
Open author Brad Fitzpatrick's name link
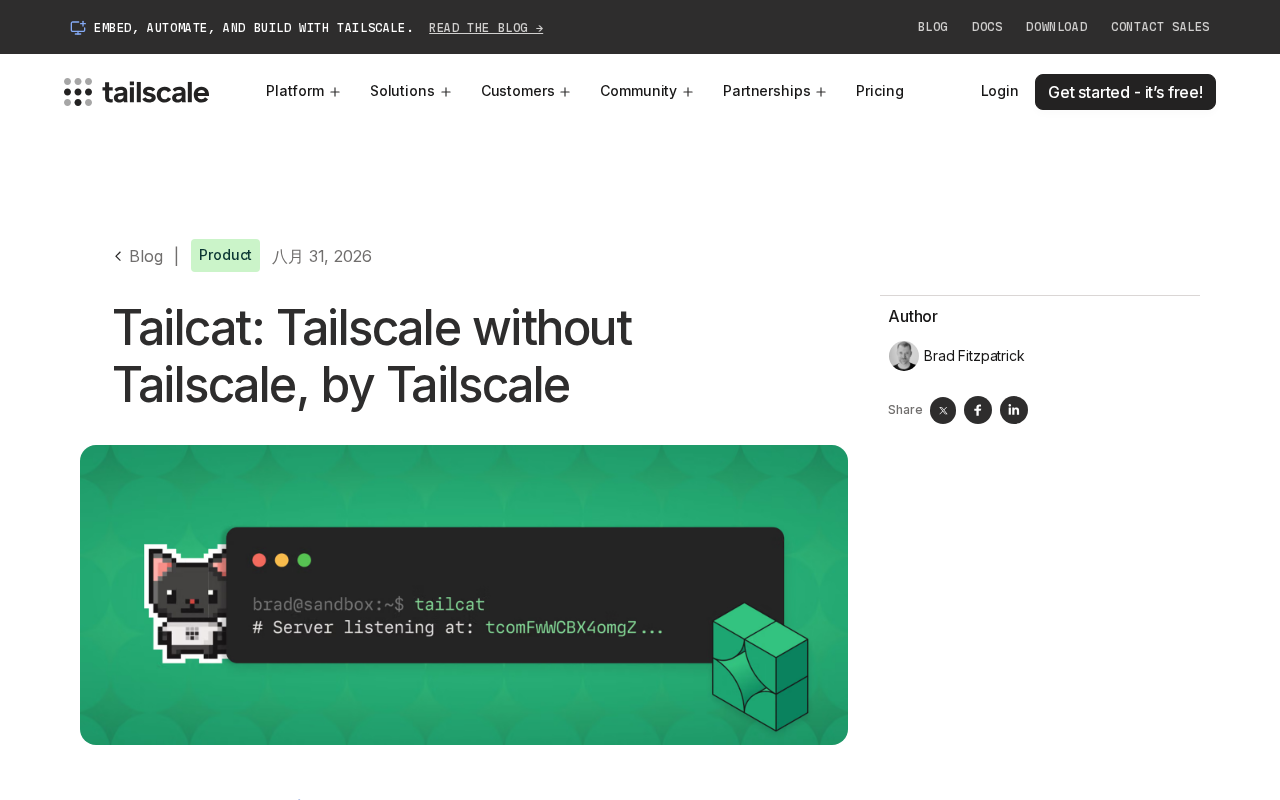[x=974, y=356]
